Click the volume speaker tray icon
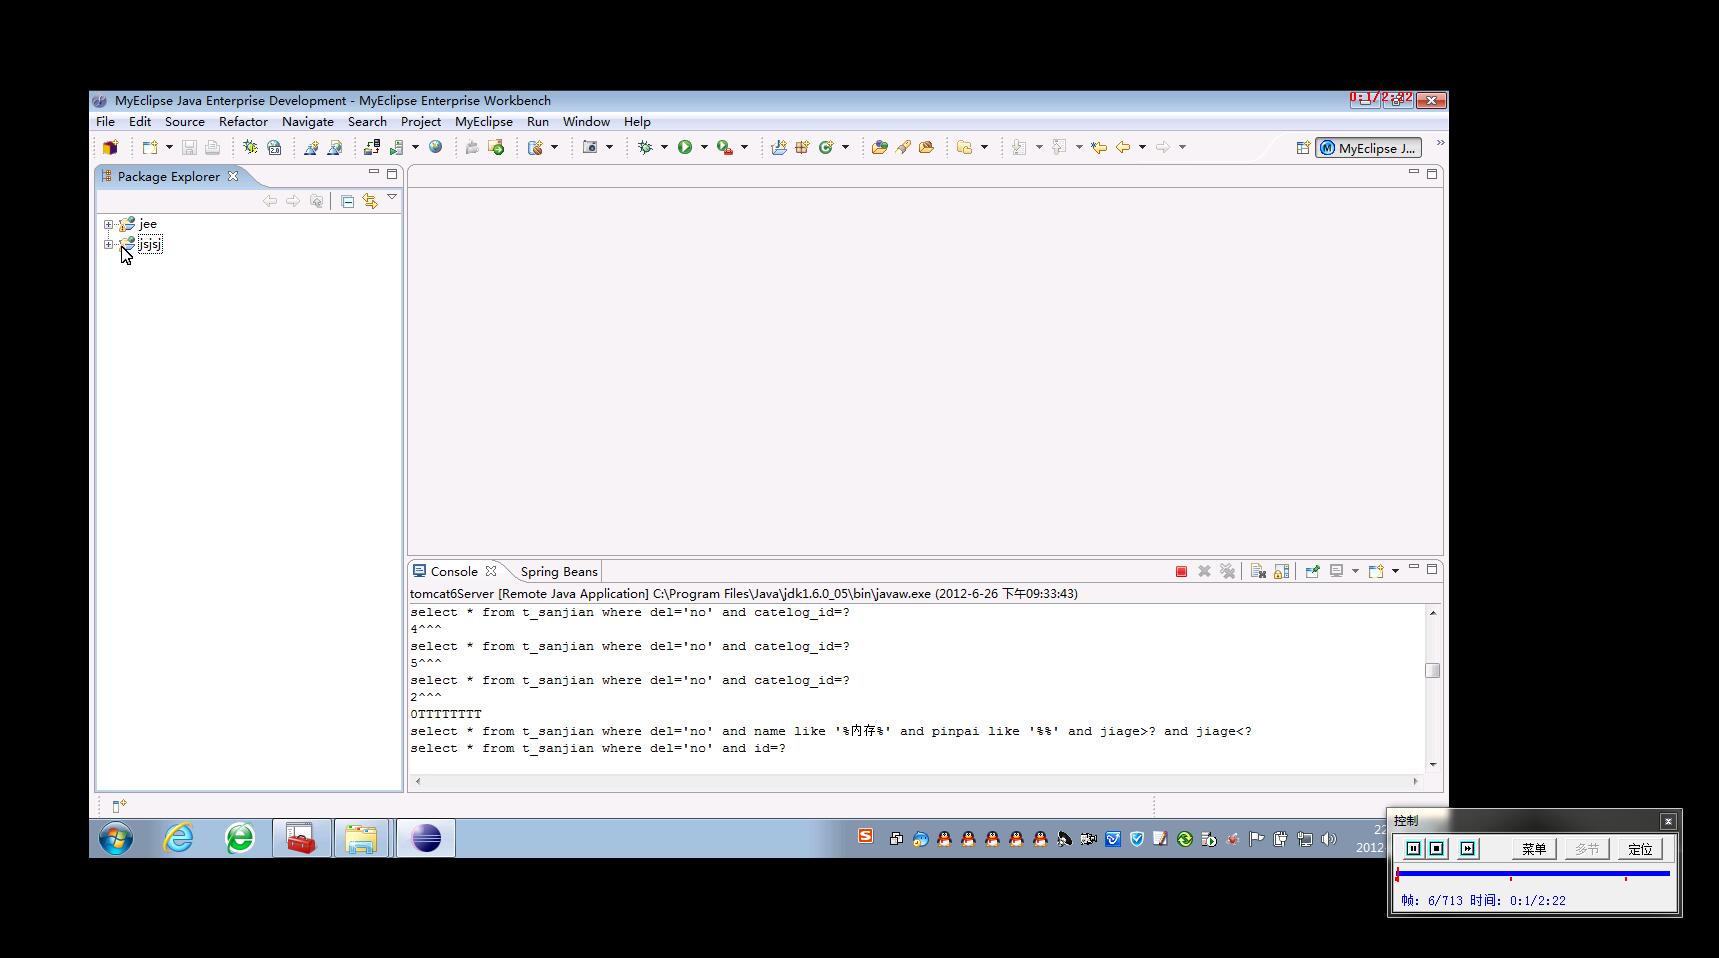 (1329, 839)
